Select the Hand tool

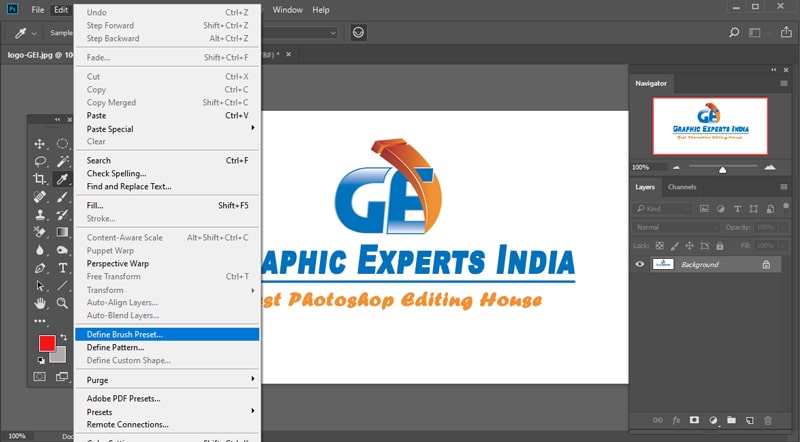(39, 303)
